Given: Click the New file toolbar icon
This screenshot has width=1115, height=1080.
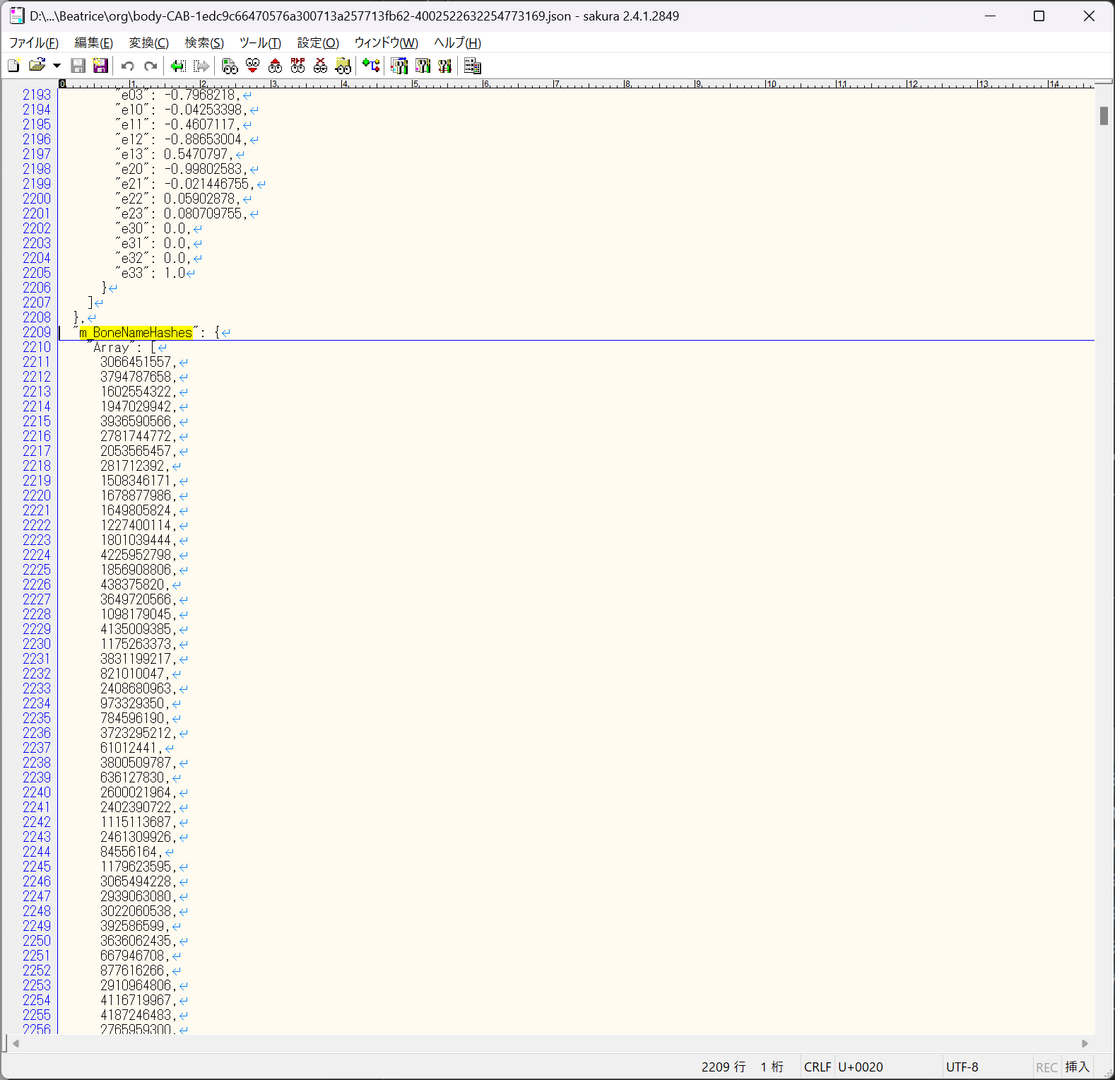Looking at the screenshot, I should [x=14, y=66].
